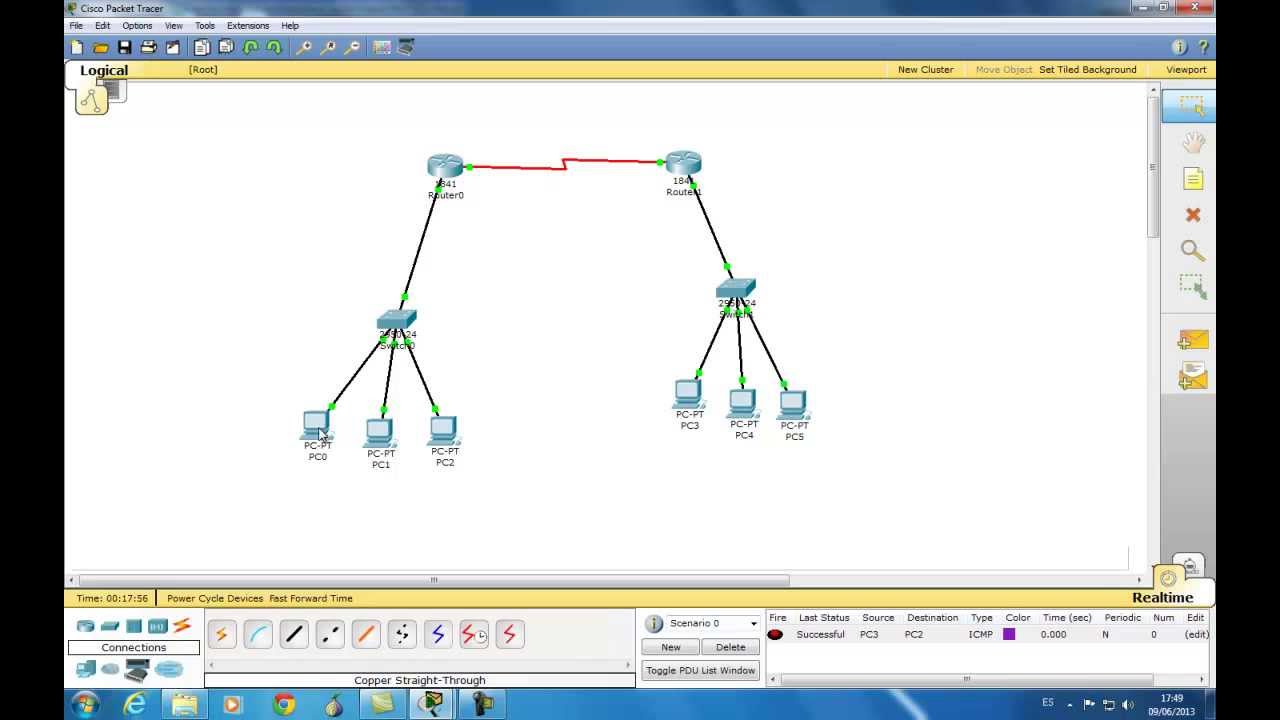Choose the orange Fiber cable
1280x720 pixels.
pos(366,634)
